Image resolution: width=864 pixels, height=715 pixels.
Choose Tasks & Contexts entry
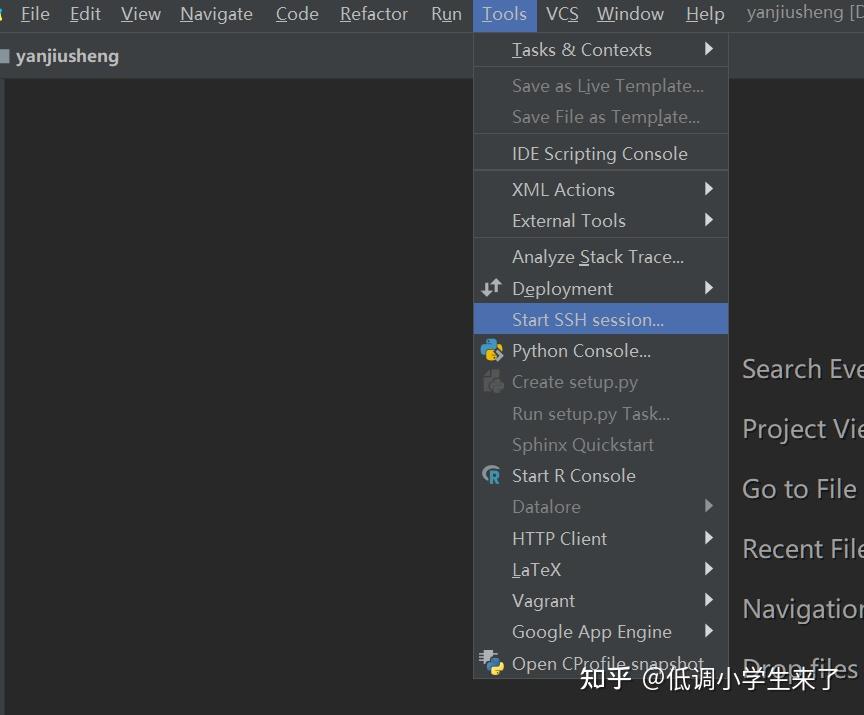coord(601,50)
